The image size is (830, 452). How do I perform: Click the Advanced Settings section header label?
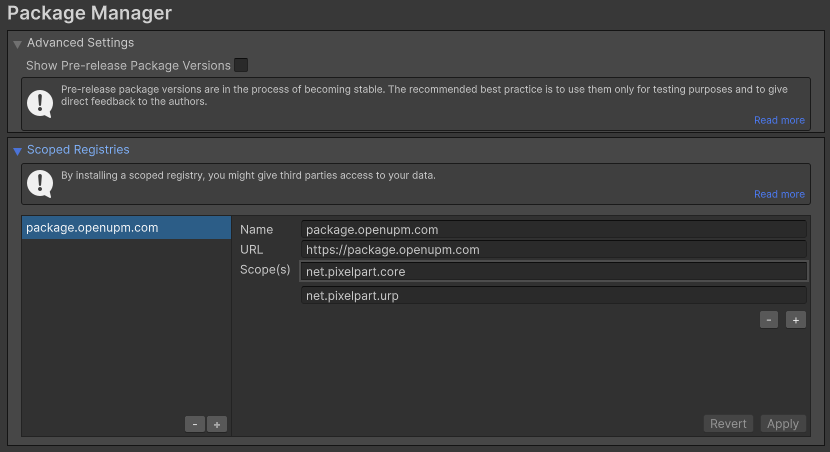pyautogui.click(x=80, y=43)
